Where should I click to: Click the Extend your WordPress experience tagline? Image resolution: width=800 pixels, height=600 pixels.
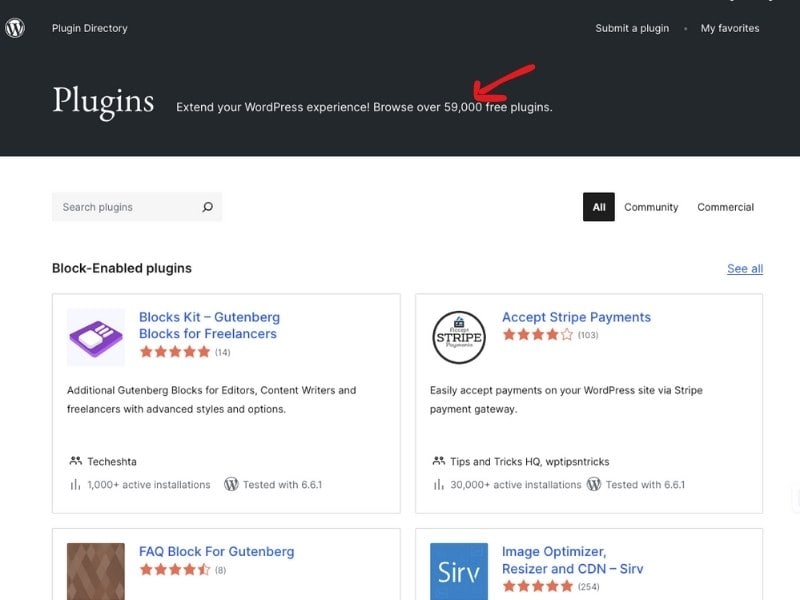[364, 107]
